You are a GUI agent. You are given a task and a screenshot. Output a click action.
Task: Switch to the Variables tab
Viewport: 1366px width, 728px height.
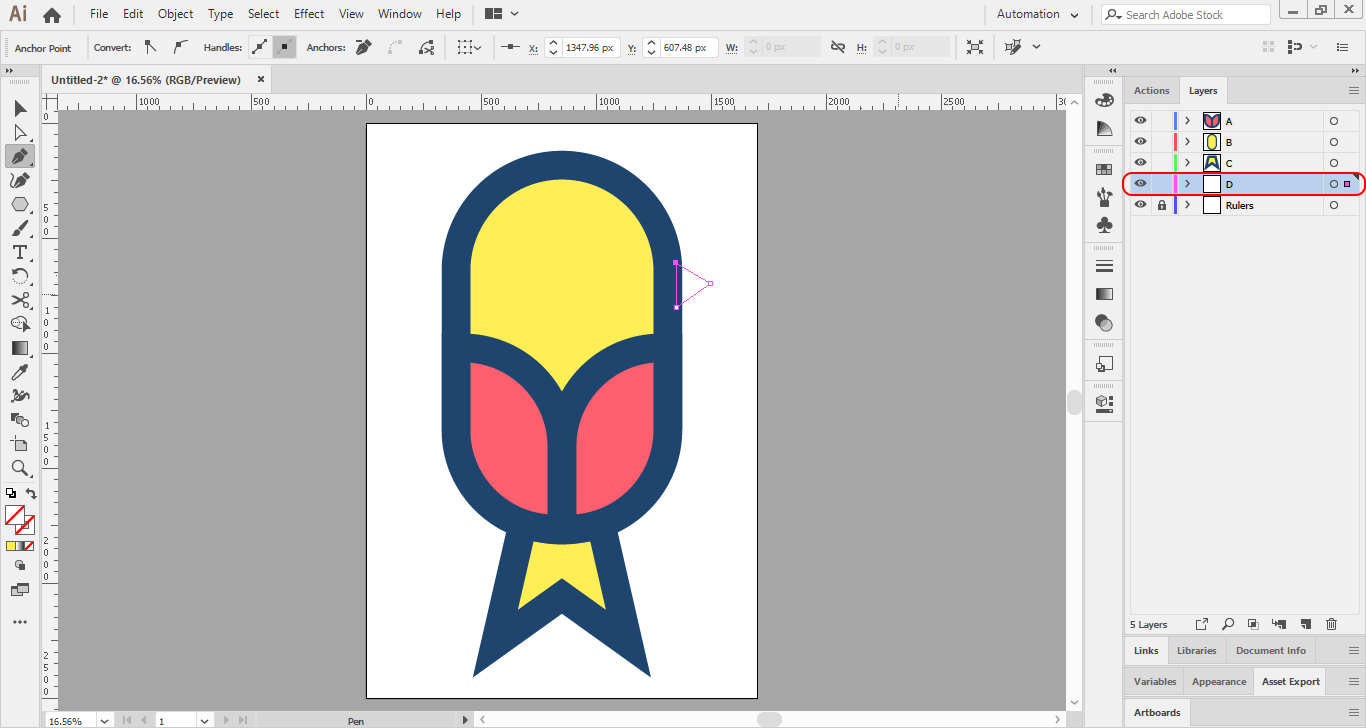[x=1155, y=681]
